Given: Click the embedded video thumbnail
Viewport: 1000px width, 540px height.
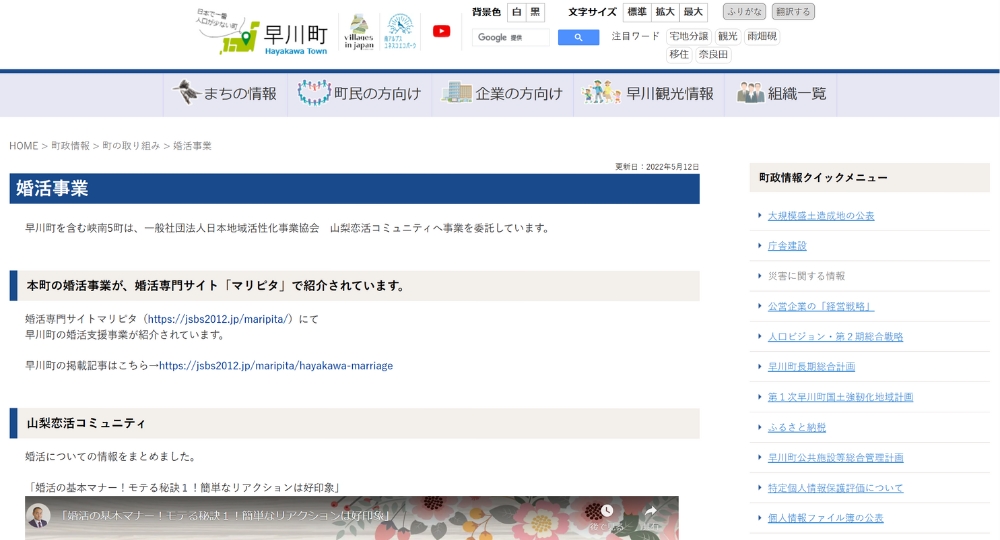Looking at the screenshot, I should point(351,518).
